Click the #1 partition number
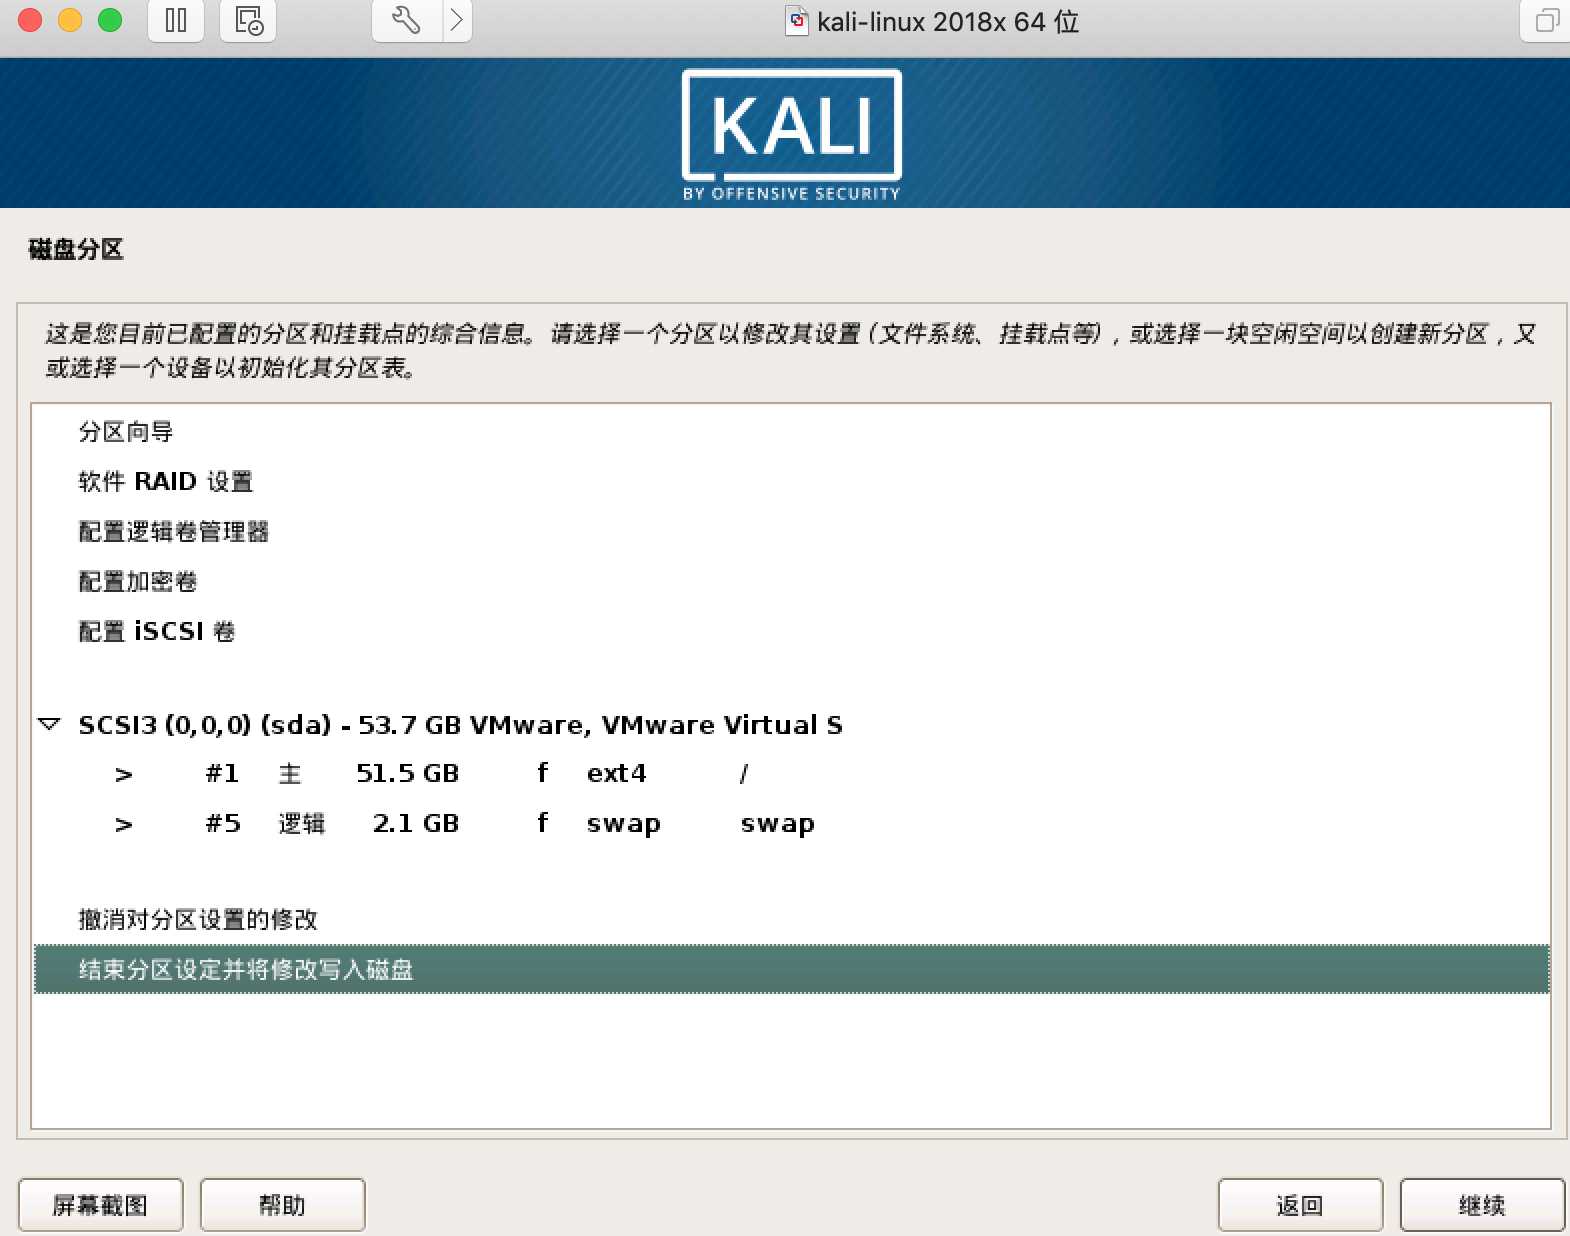 click(222, 773)
